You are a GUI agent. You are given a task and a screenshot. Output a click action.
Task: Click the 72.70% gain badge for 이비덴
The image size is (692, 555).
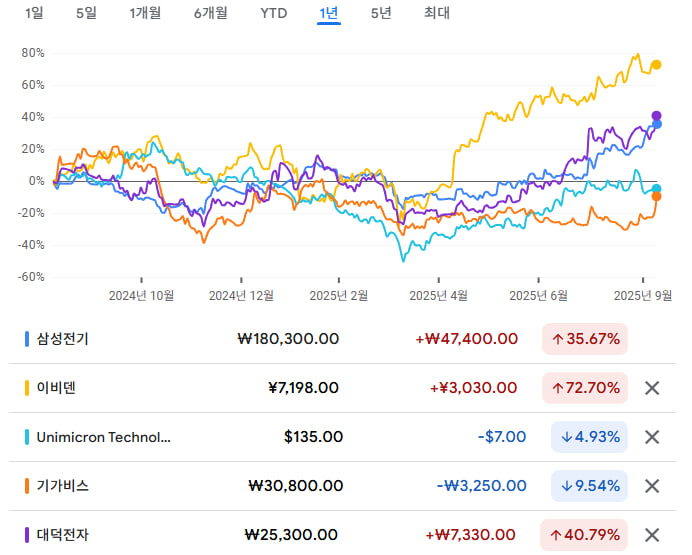coord(585,388)
